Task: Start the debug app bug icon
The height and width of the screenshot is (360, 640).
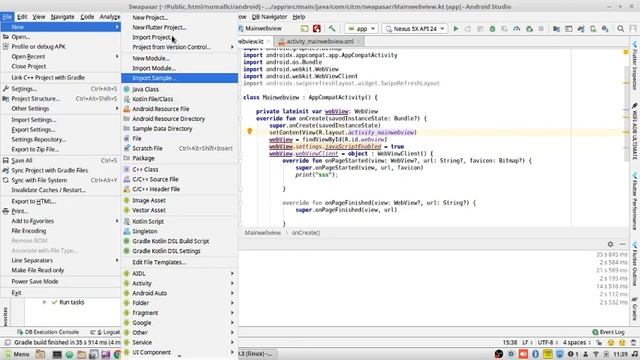Action: [x=492, y=29]
